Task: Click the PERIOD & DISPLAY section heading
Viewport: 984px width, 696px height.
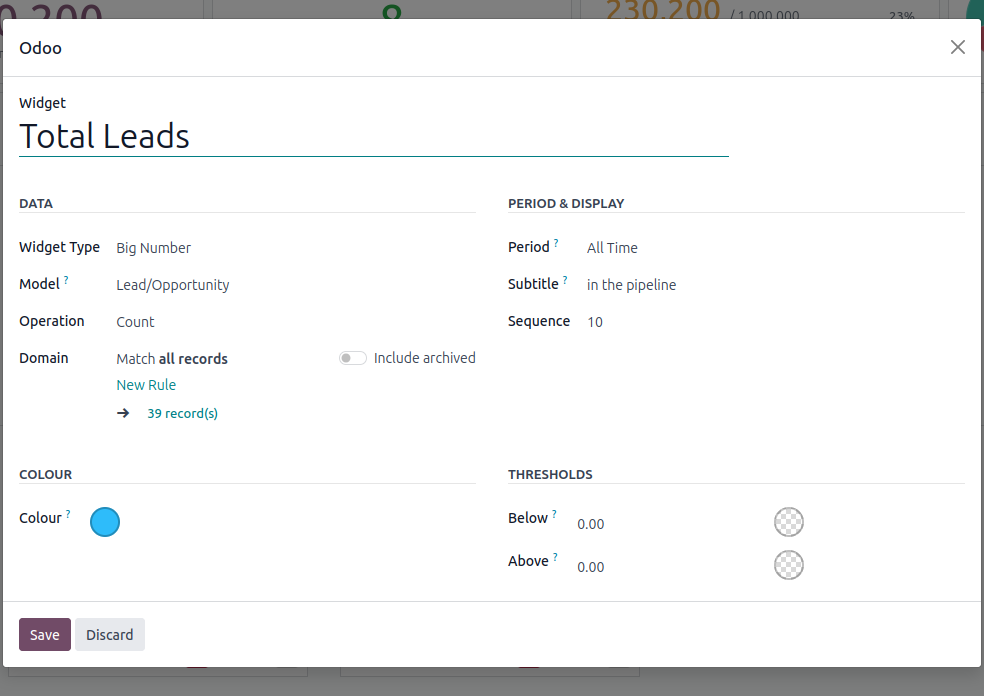Action: 565,203
